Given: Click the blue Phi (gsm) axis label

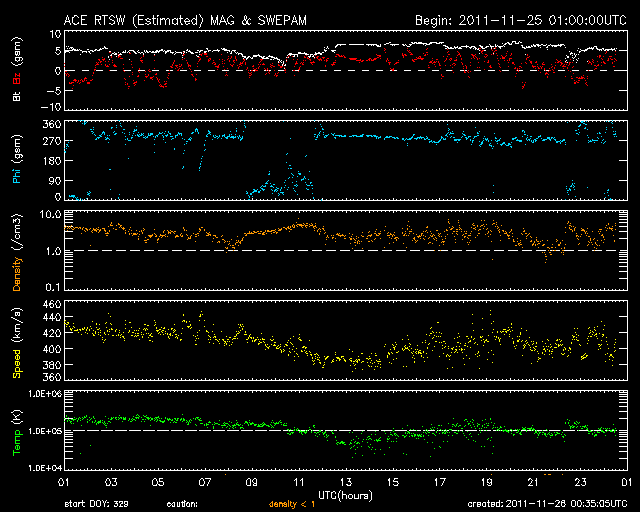Looking at the screenshot, I should (x=18, y=162).
